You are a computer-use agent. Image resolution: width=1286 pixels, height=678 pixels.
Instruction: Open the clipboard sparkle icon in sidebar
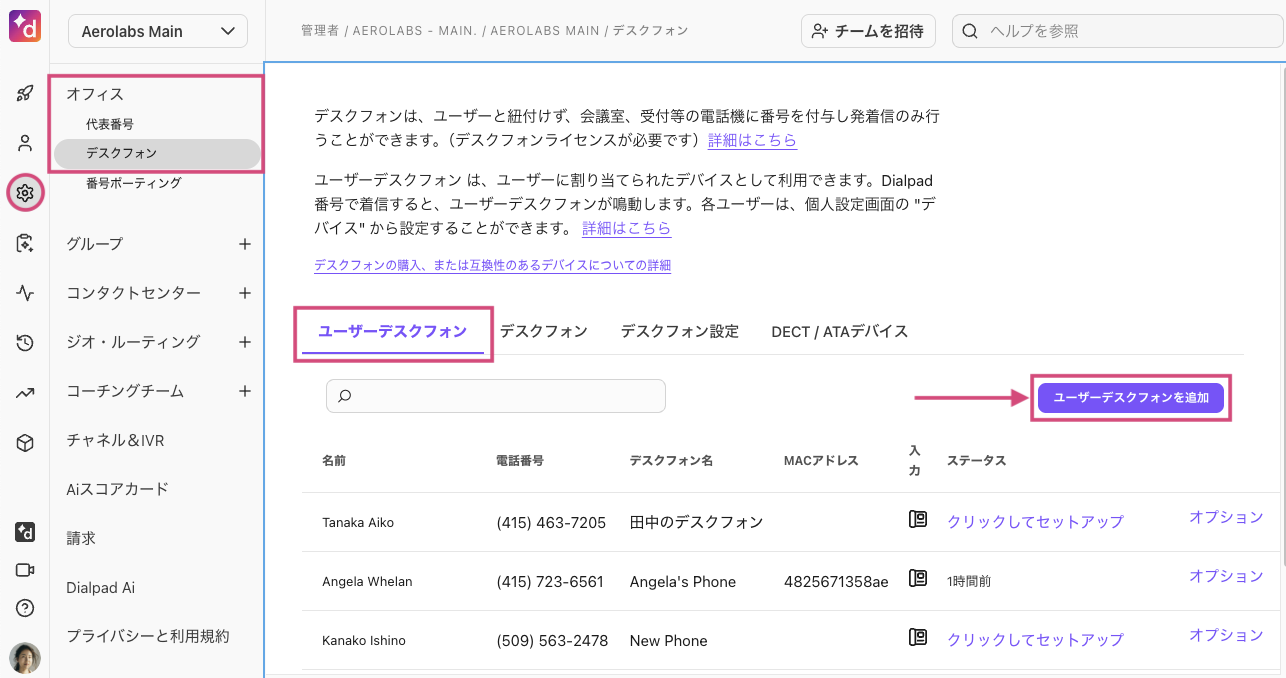pos(25,243)
